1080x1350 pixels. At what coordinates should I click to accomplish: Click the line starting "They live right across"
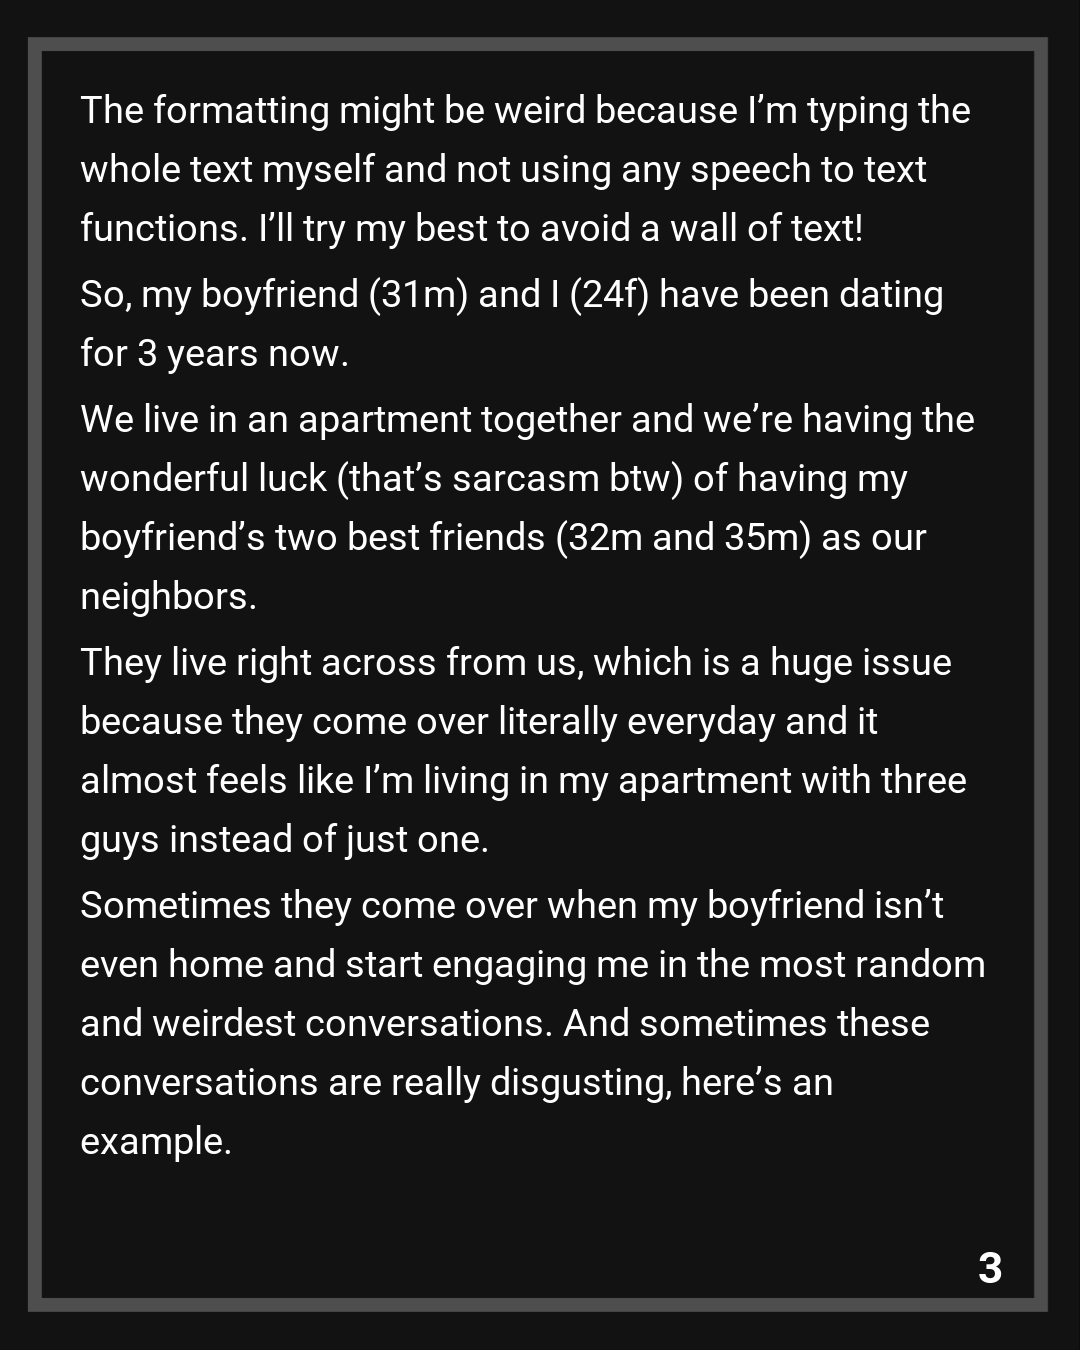tap(515, 663)
